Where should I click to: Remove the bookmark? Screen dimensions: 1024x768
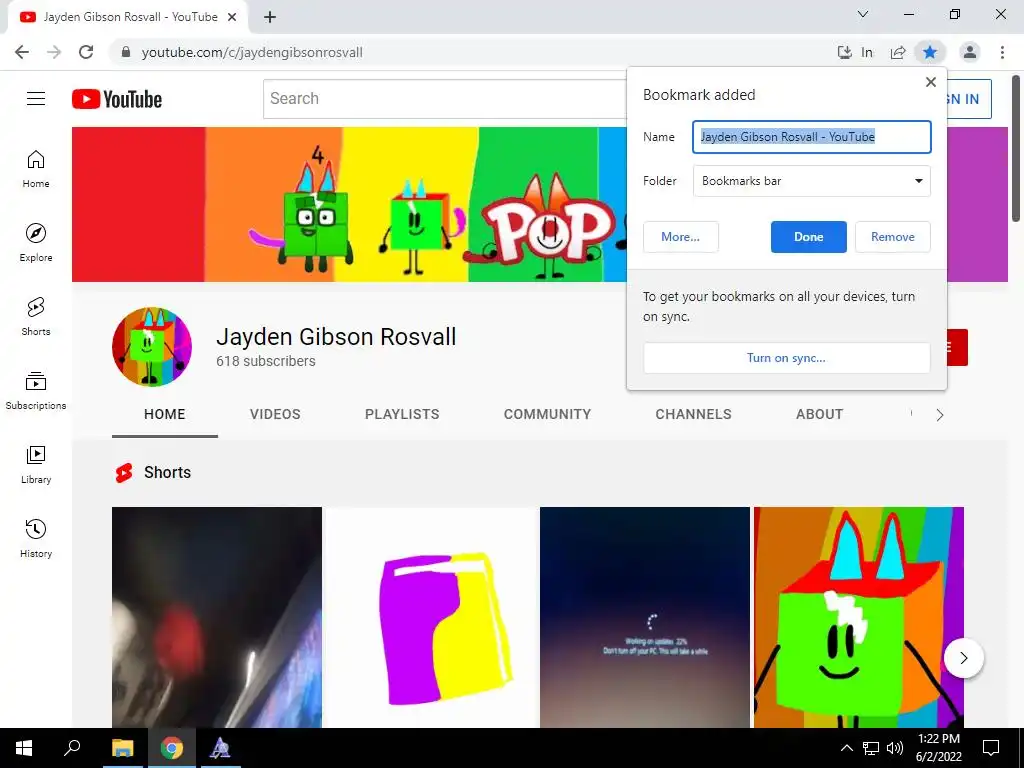click(x=893, y=236)
